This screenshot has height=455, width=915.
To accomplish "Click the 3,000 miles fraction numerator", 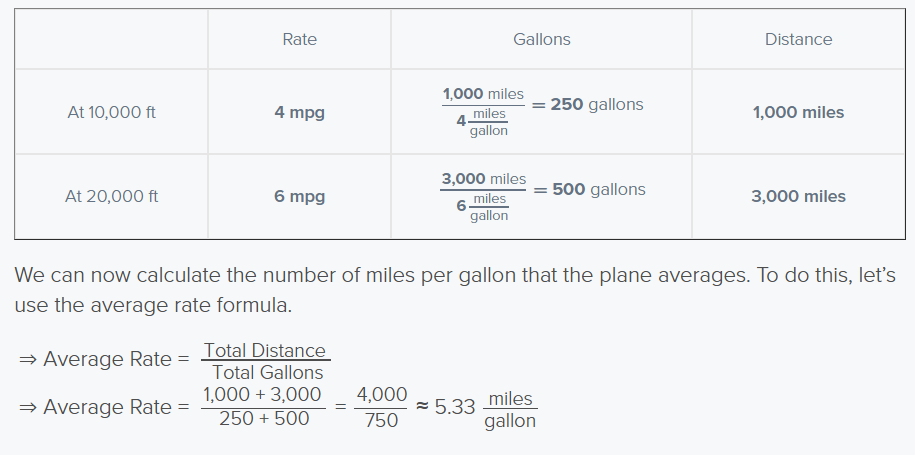I will coord(484,178).
